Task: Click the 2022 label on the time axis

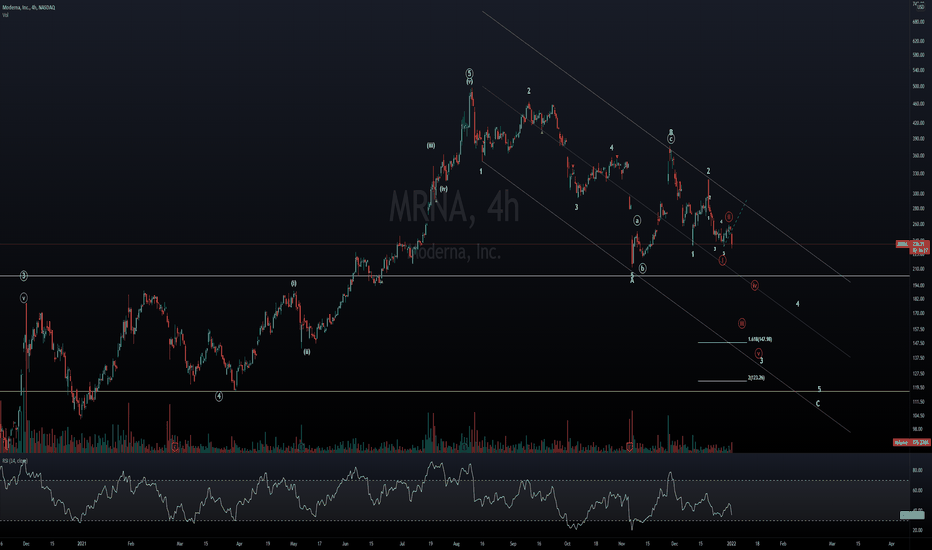Action: 732,543
